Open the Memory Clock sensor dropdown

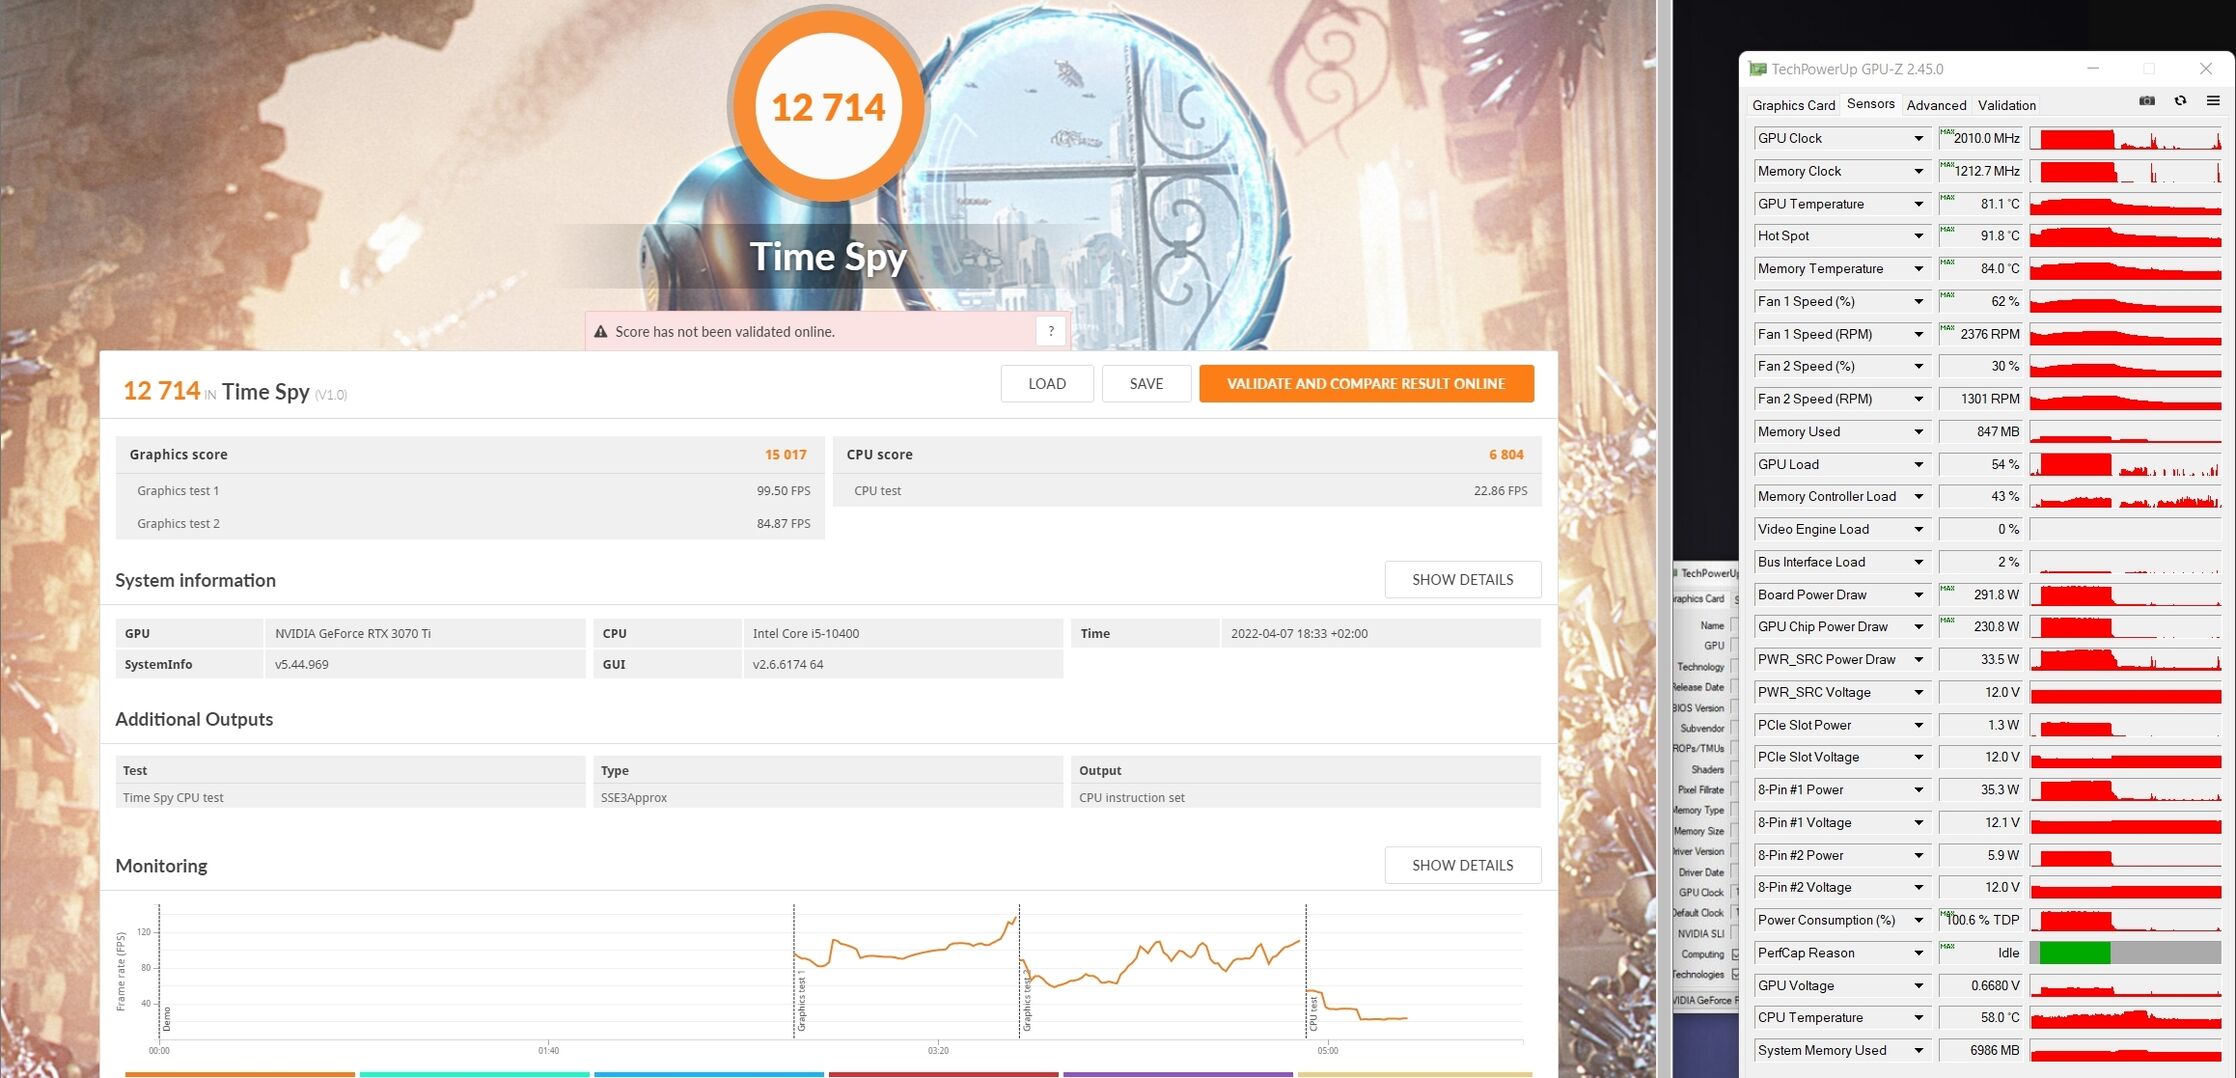coord(1918,172)
